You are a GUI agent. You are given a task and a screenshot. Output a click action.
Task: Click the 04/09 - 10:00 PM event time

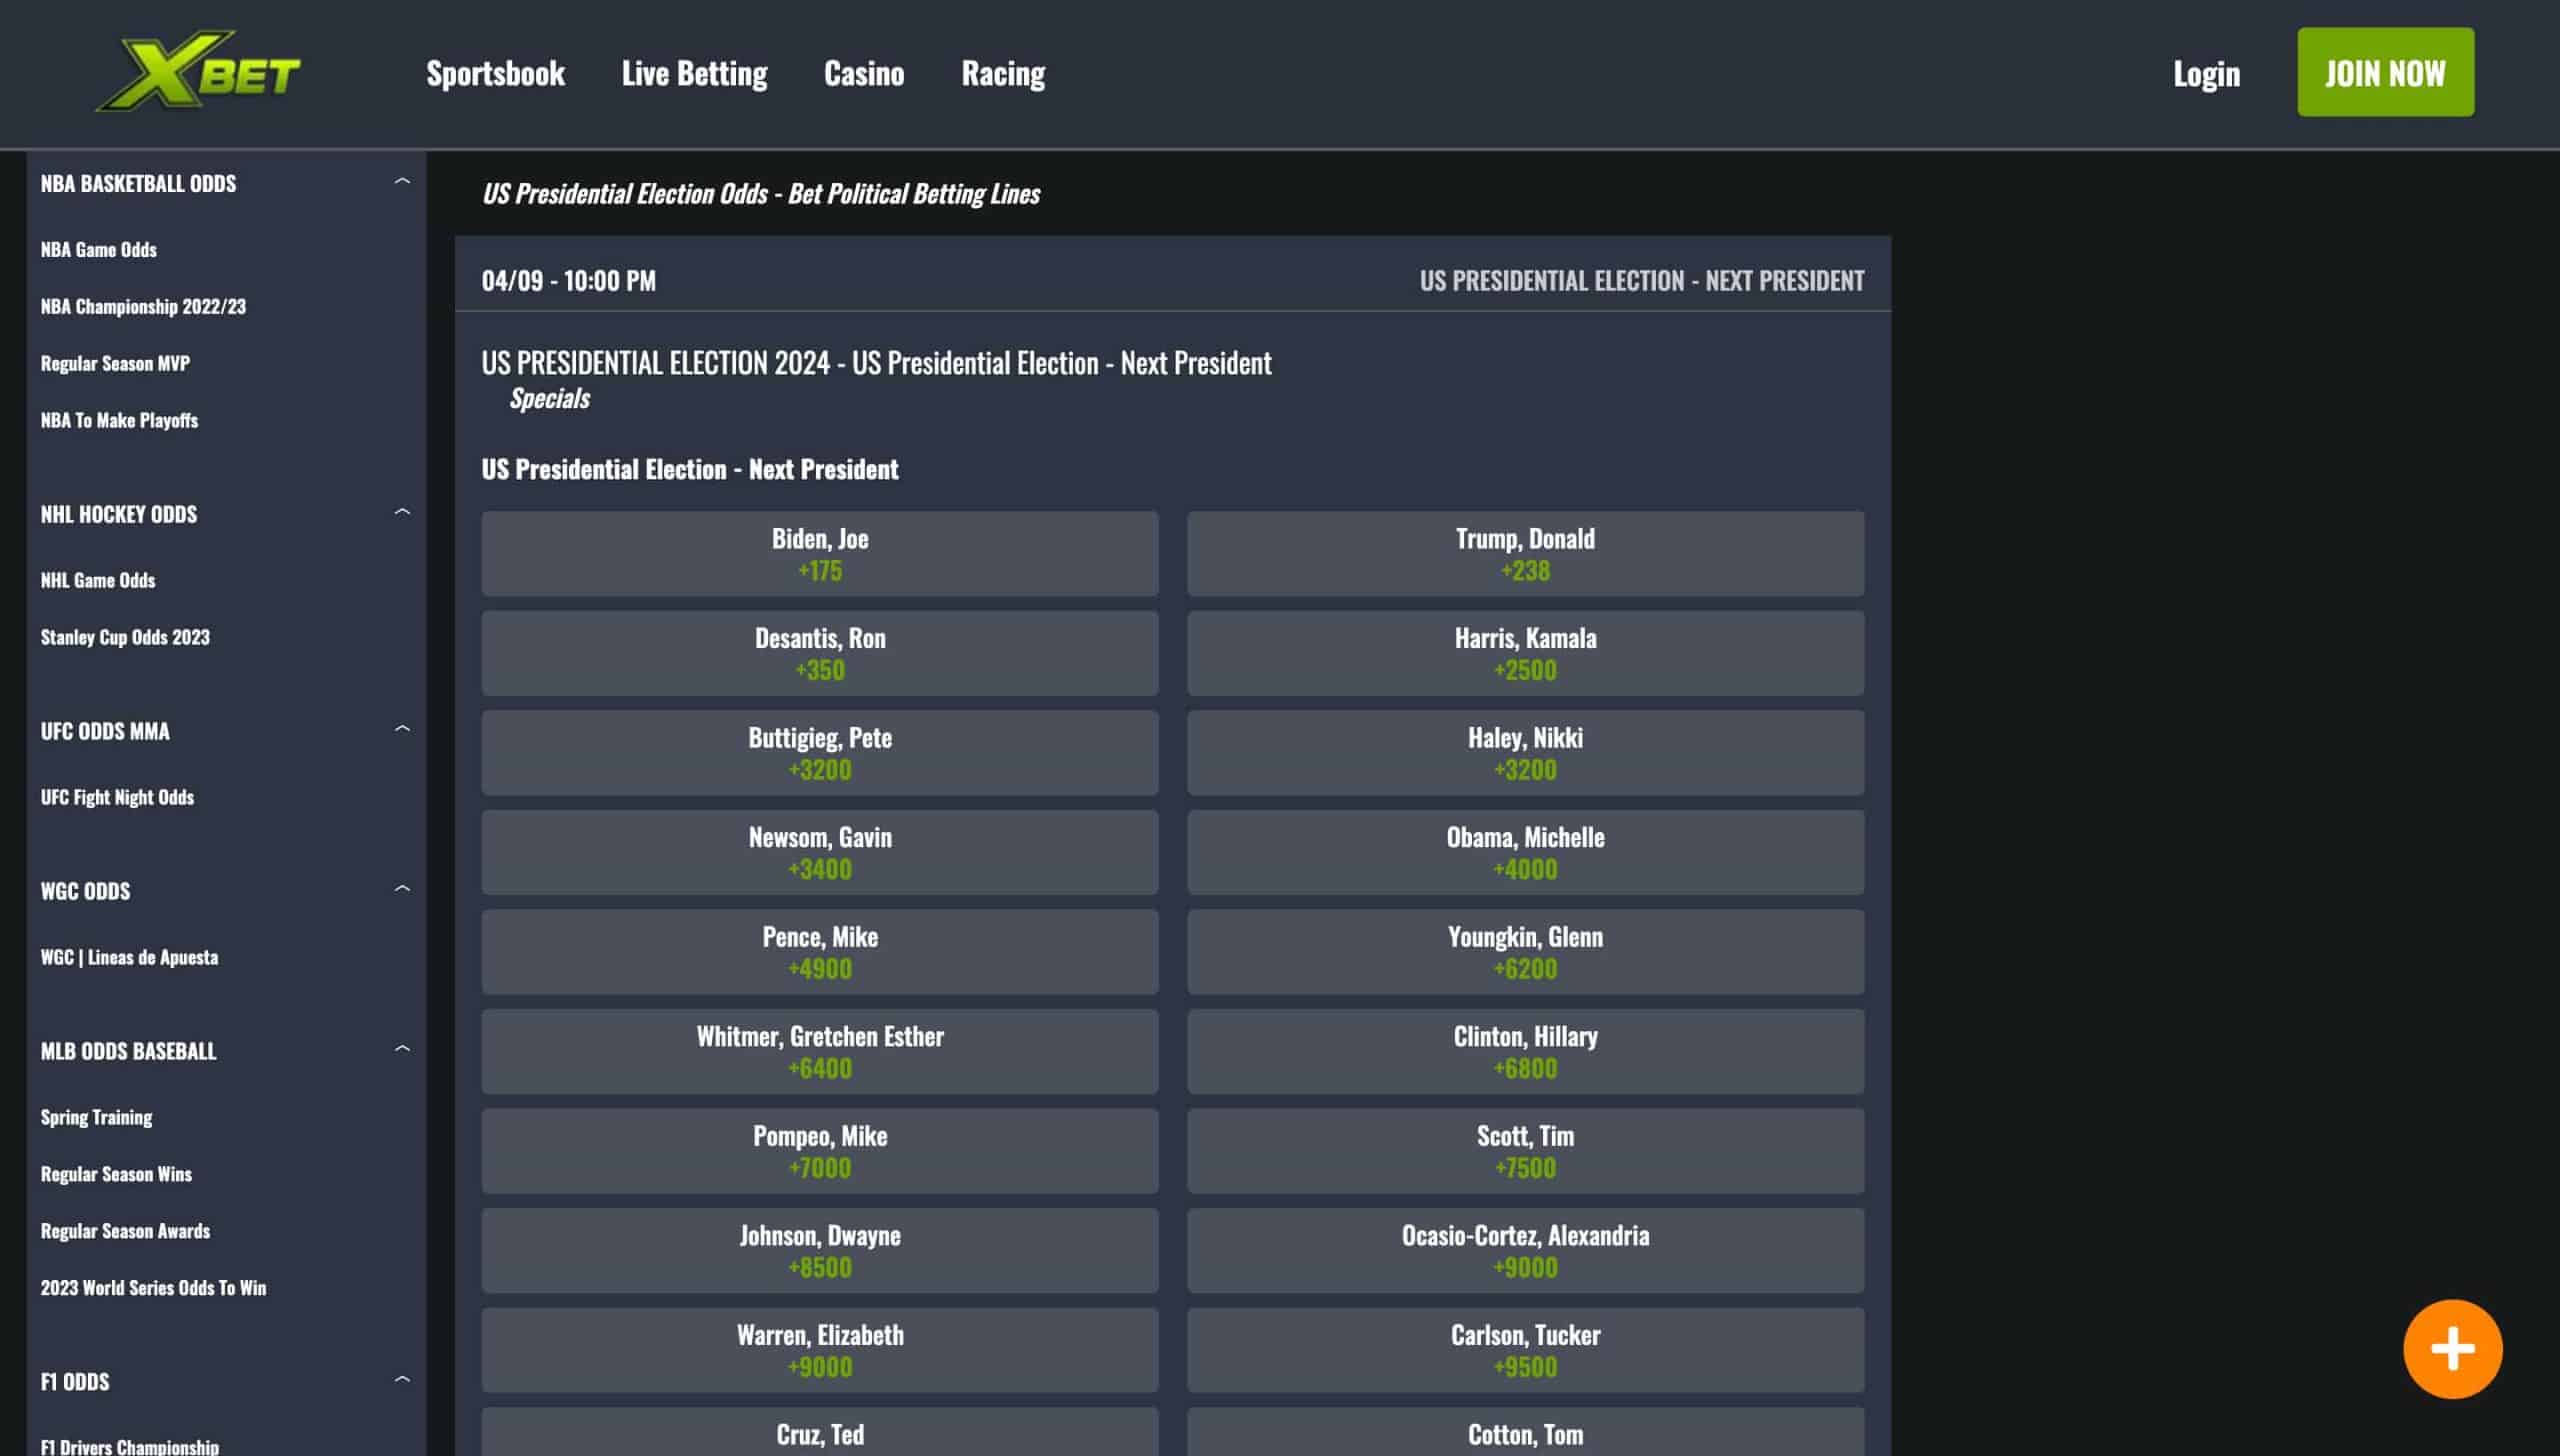tap(569, 281)
